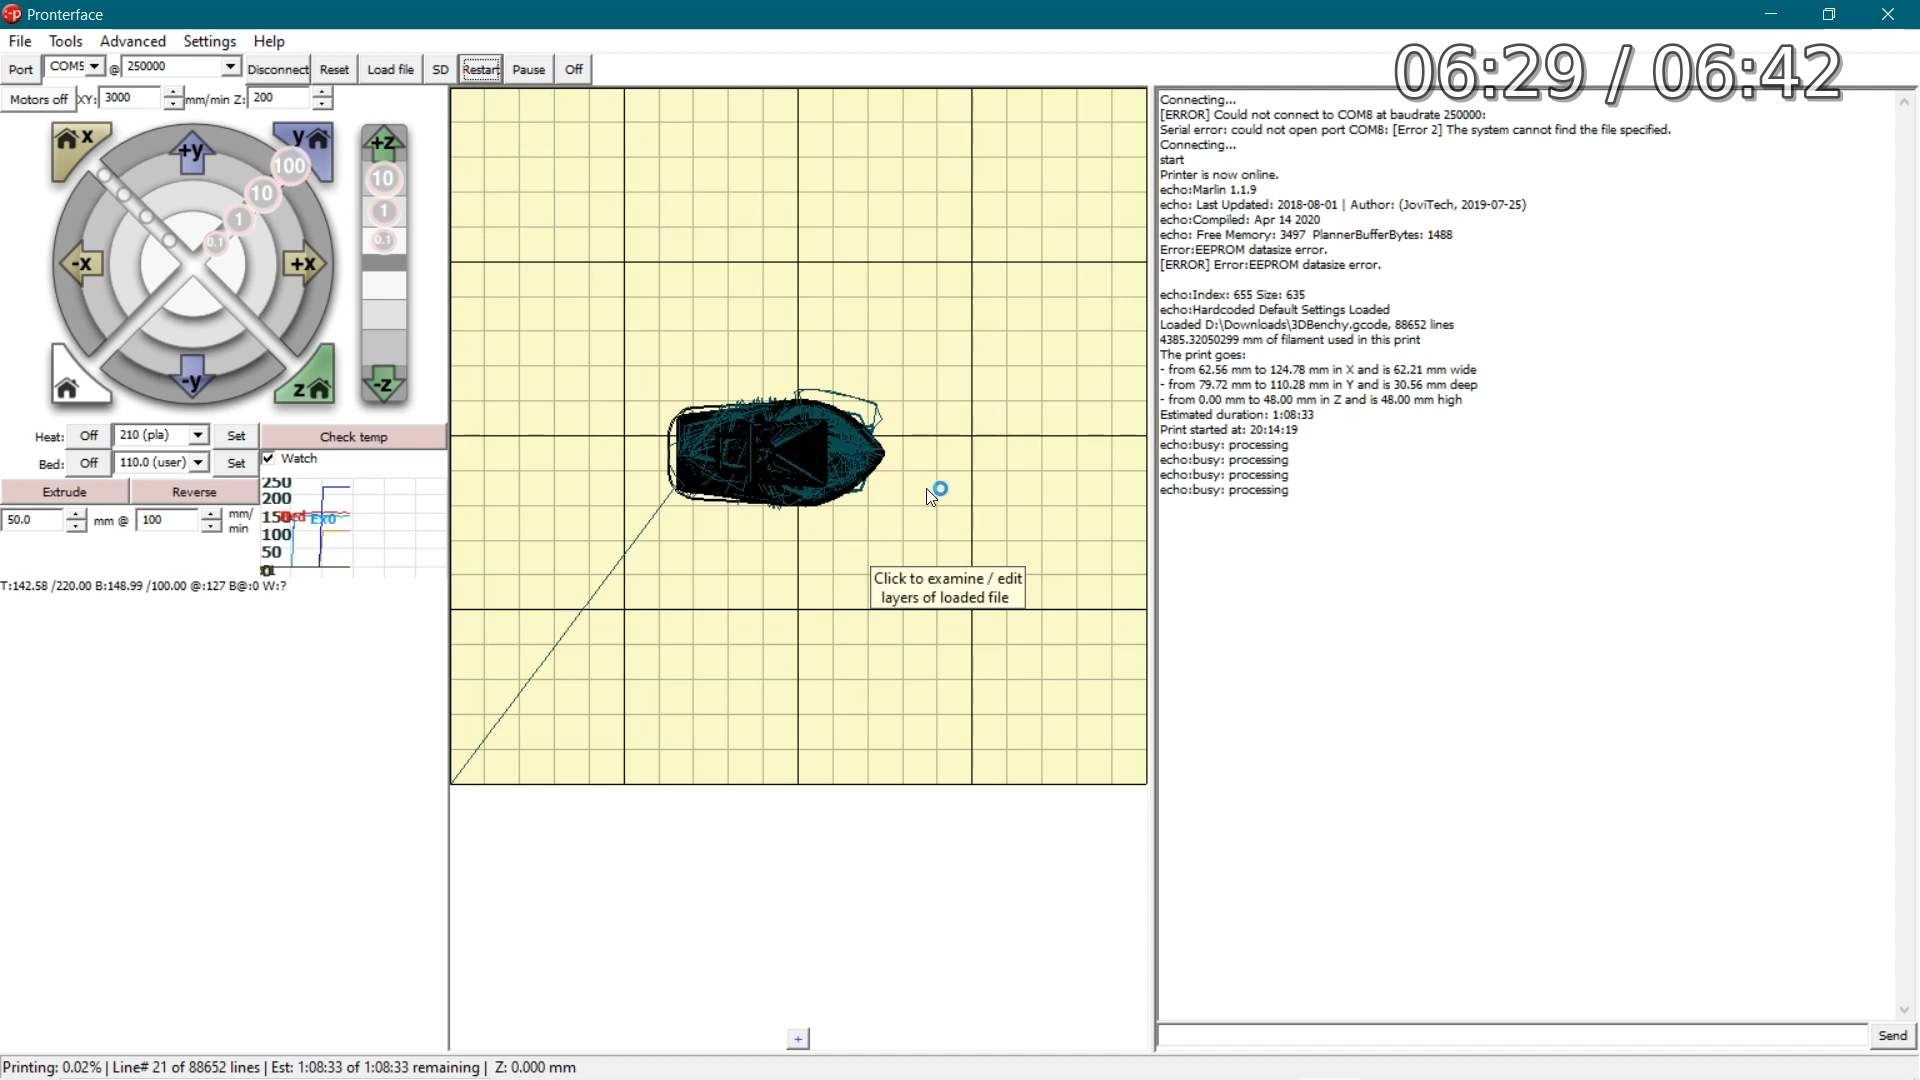Increase the 50.0 mm extrude length spinner

(x=76, y=514)
